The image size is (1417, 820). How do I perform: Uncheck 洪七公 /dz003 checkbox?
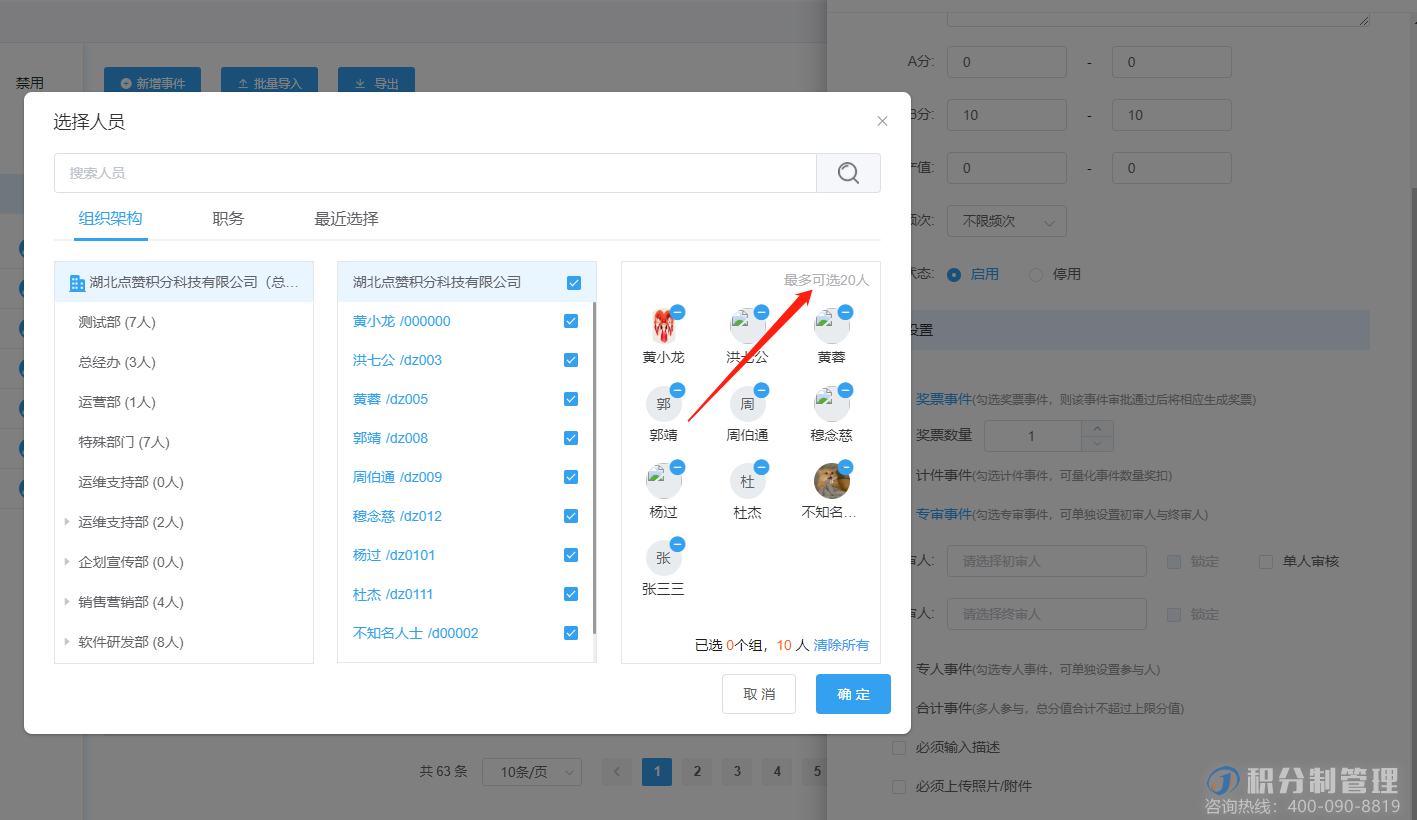pos(571,360)
